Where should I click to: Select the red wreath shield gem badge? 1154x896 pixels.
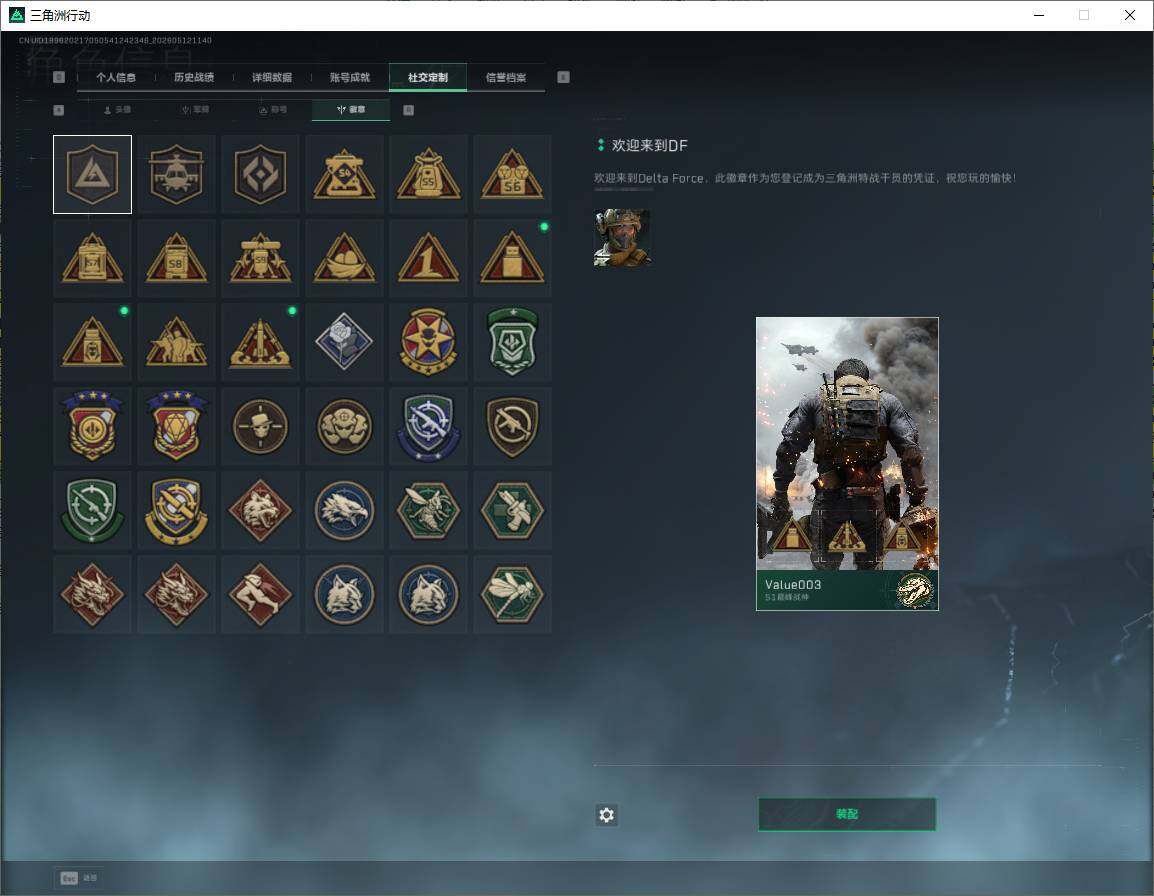[x=176, y=426]
